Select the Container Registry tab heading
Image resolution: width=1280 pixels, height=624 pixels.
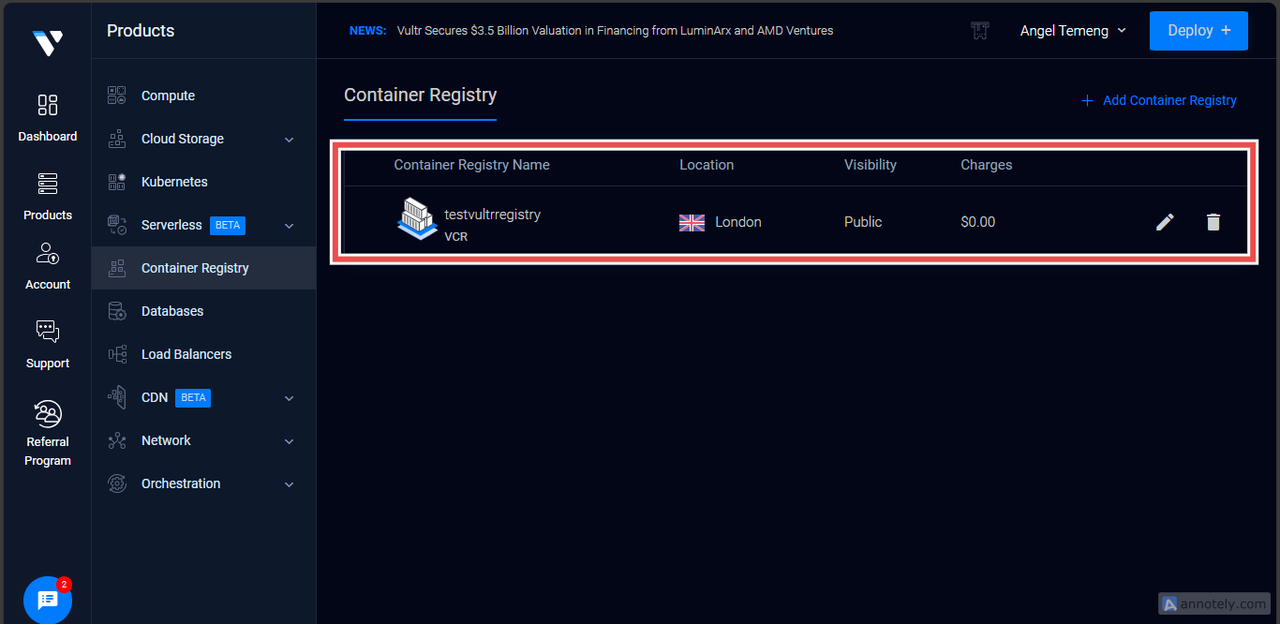pyautogui.click(x=420, y=96)
